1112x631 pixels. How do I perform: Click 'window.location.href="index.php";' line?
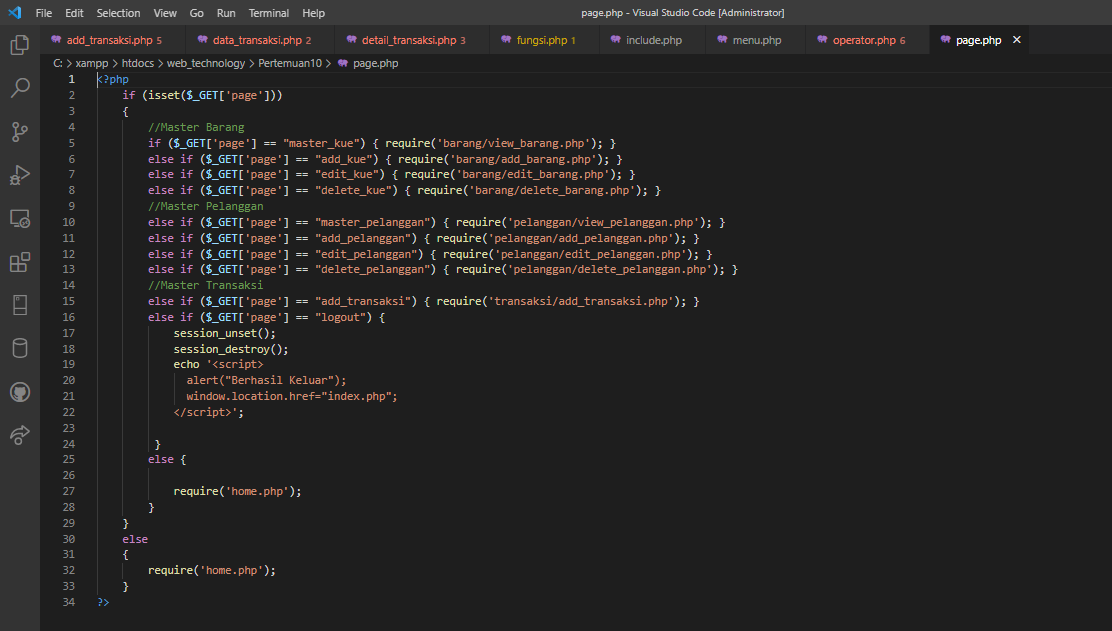click(x=292, y=396)
